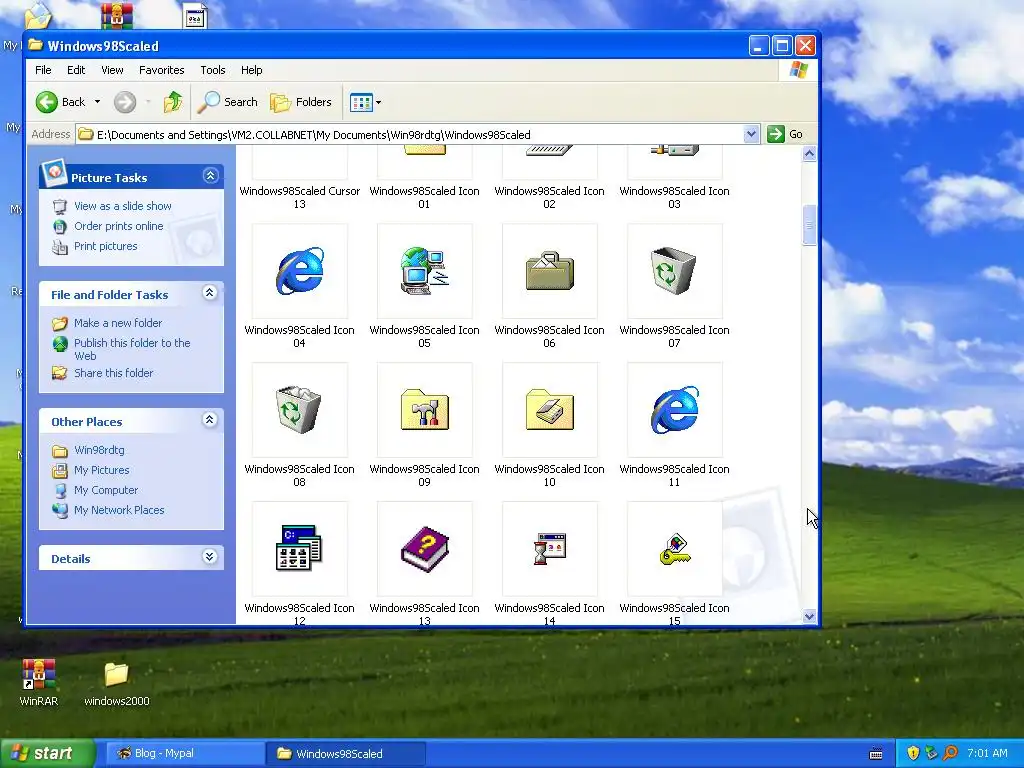Select label Windows98Scaled Icon 01
This screenshot has width=1024, height=768.
[424, 197]
